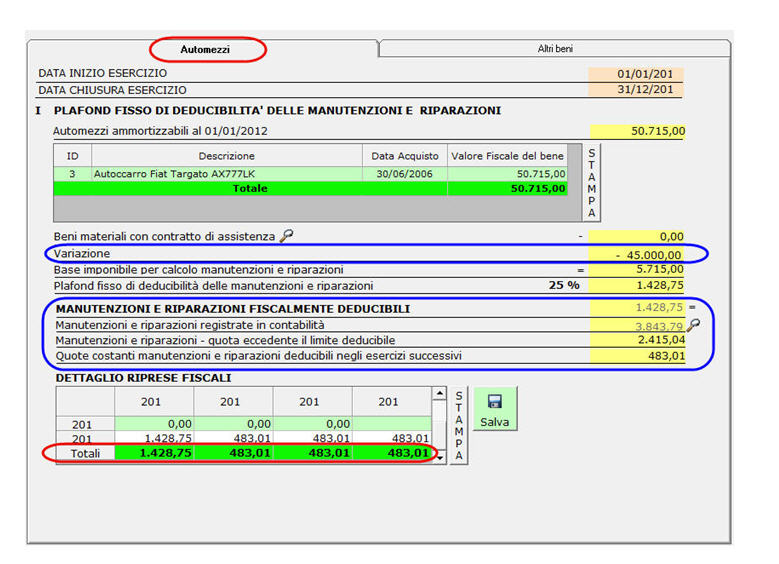Edit the data chiusura esercizio field 31/12/201
The height and width of the screenshot is (564, 779).
point(636,89)
